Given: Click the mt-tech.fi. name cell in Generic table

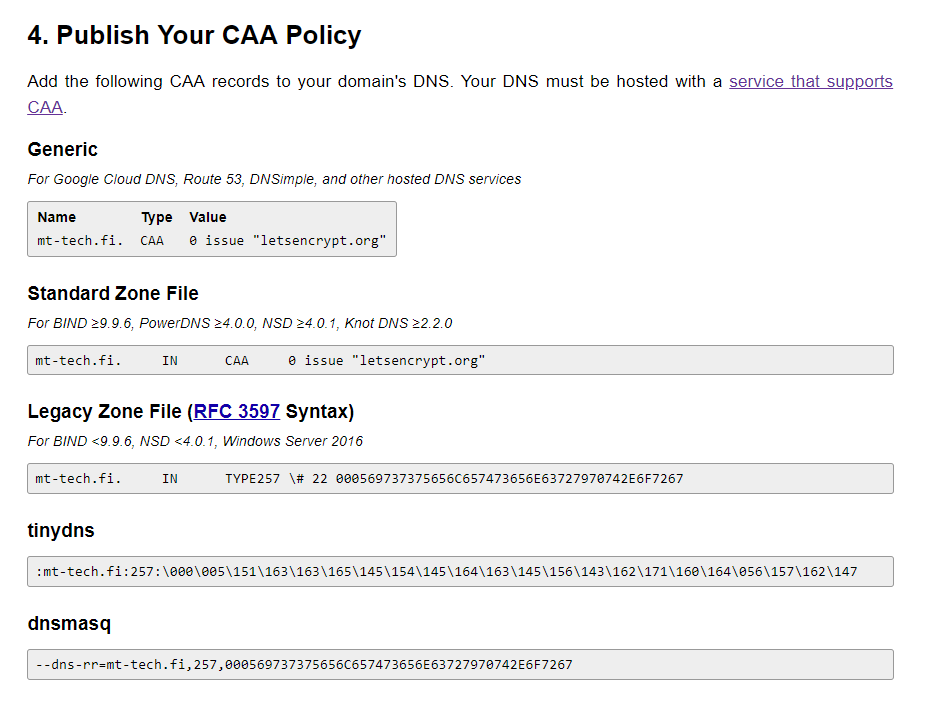Looking at the screenshot, I should (80, 241).
